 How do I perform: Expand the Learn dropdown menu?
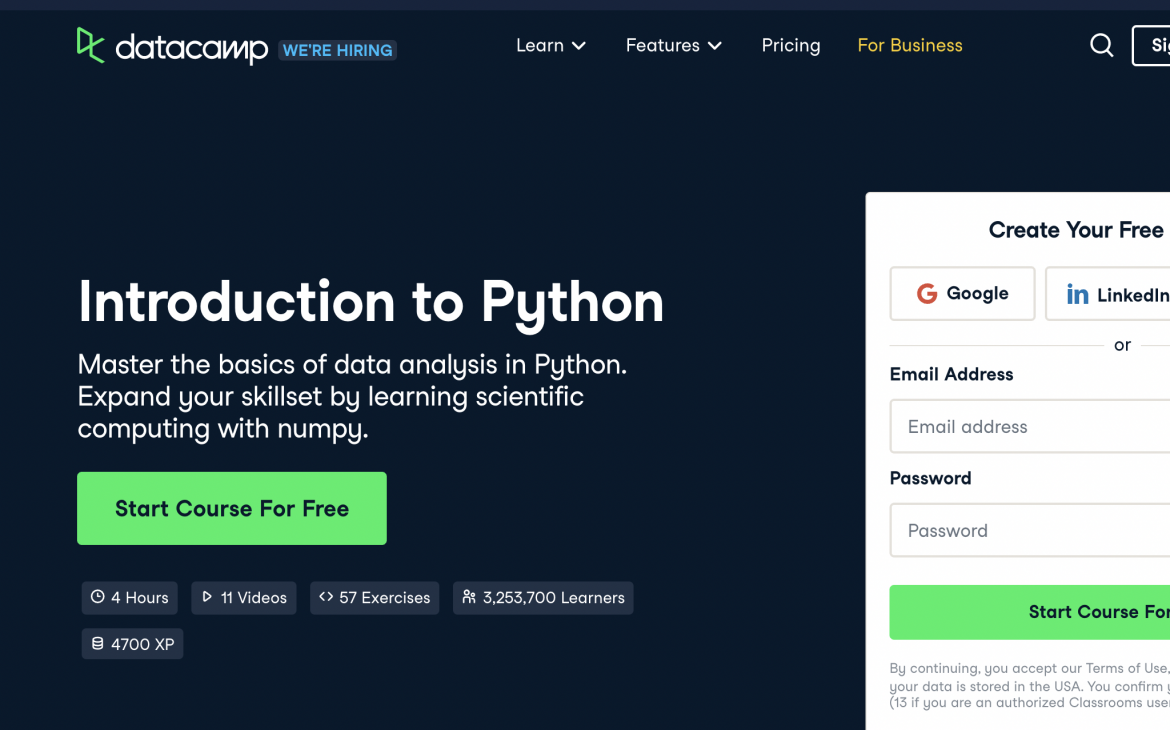tap(551, 46)
